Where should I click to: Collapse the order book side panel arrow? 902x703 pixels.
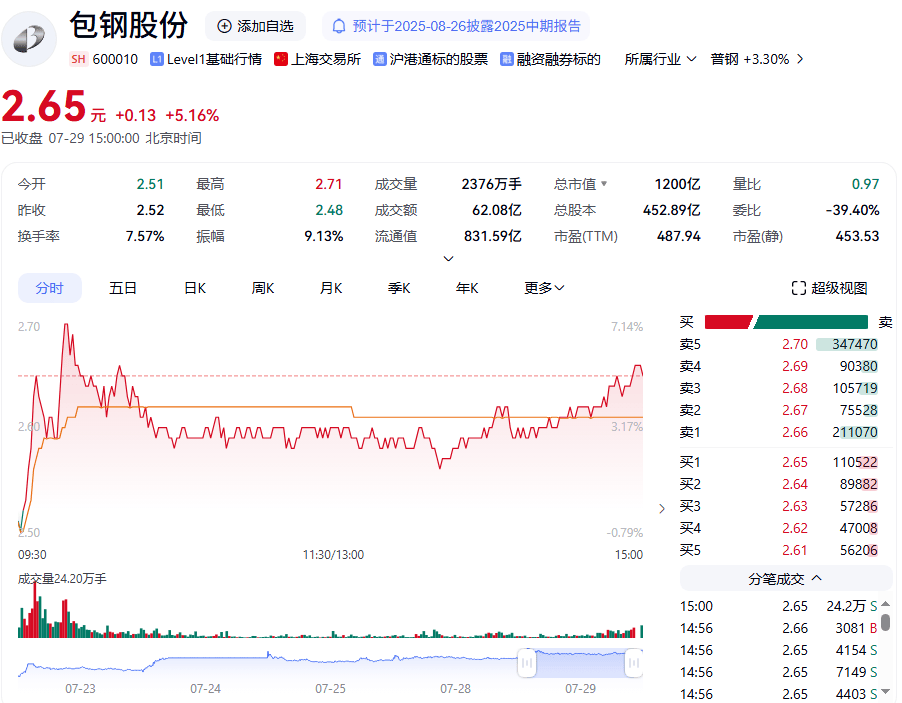pos(661,508)
